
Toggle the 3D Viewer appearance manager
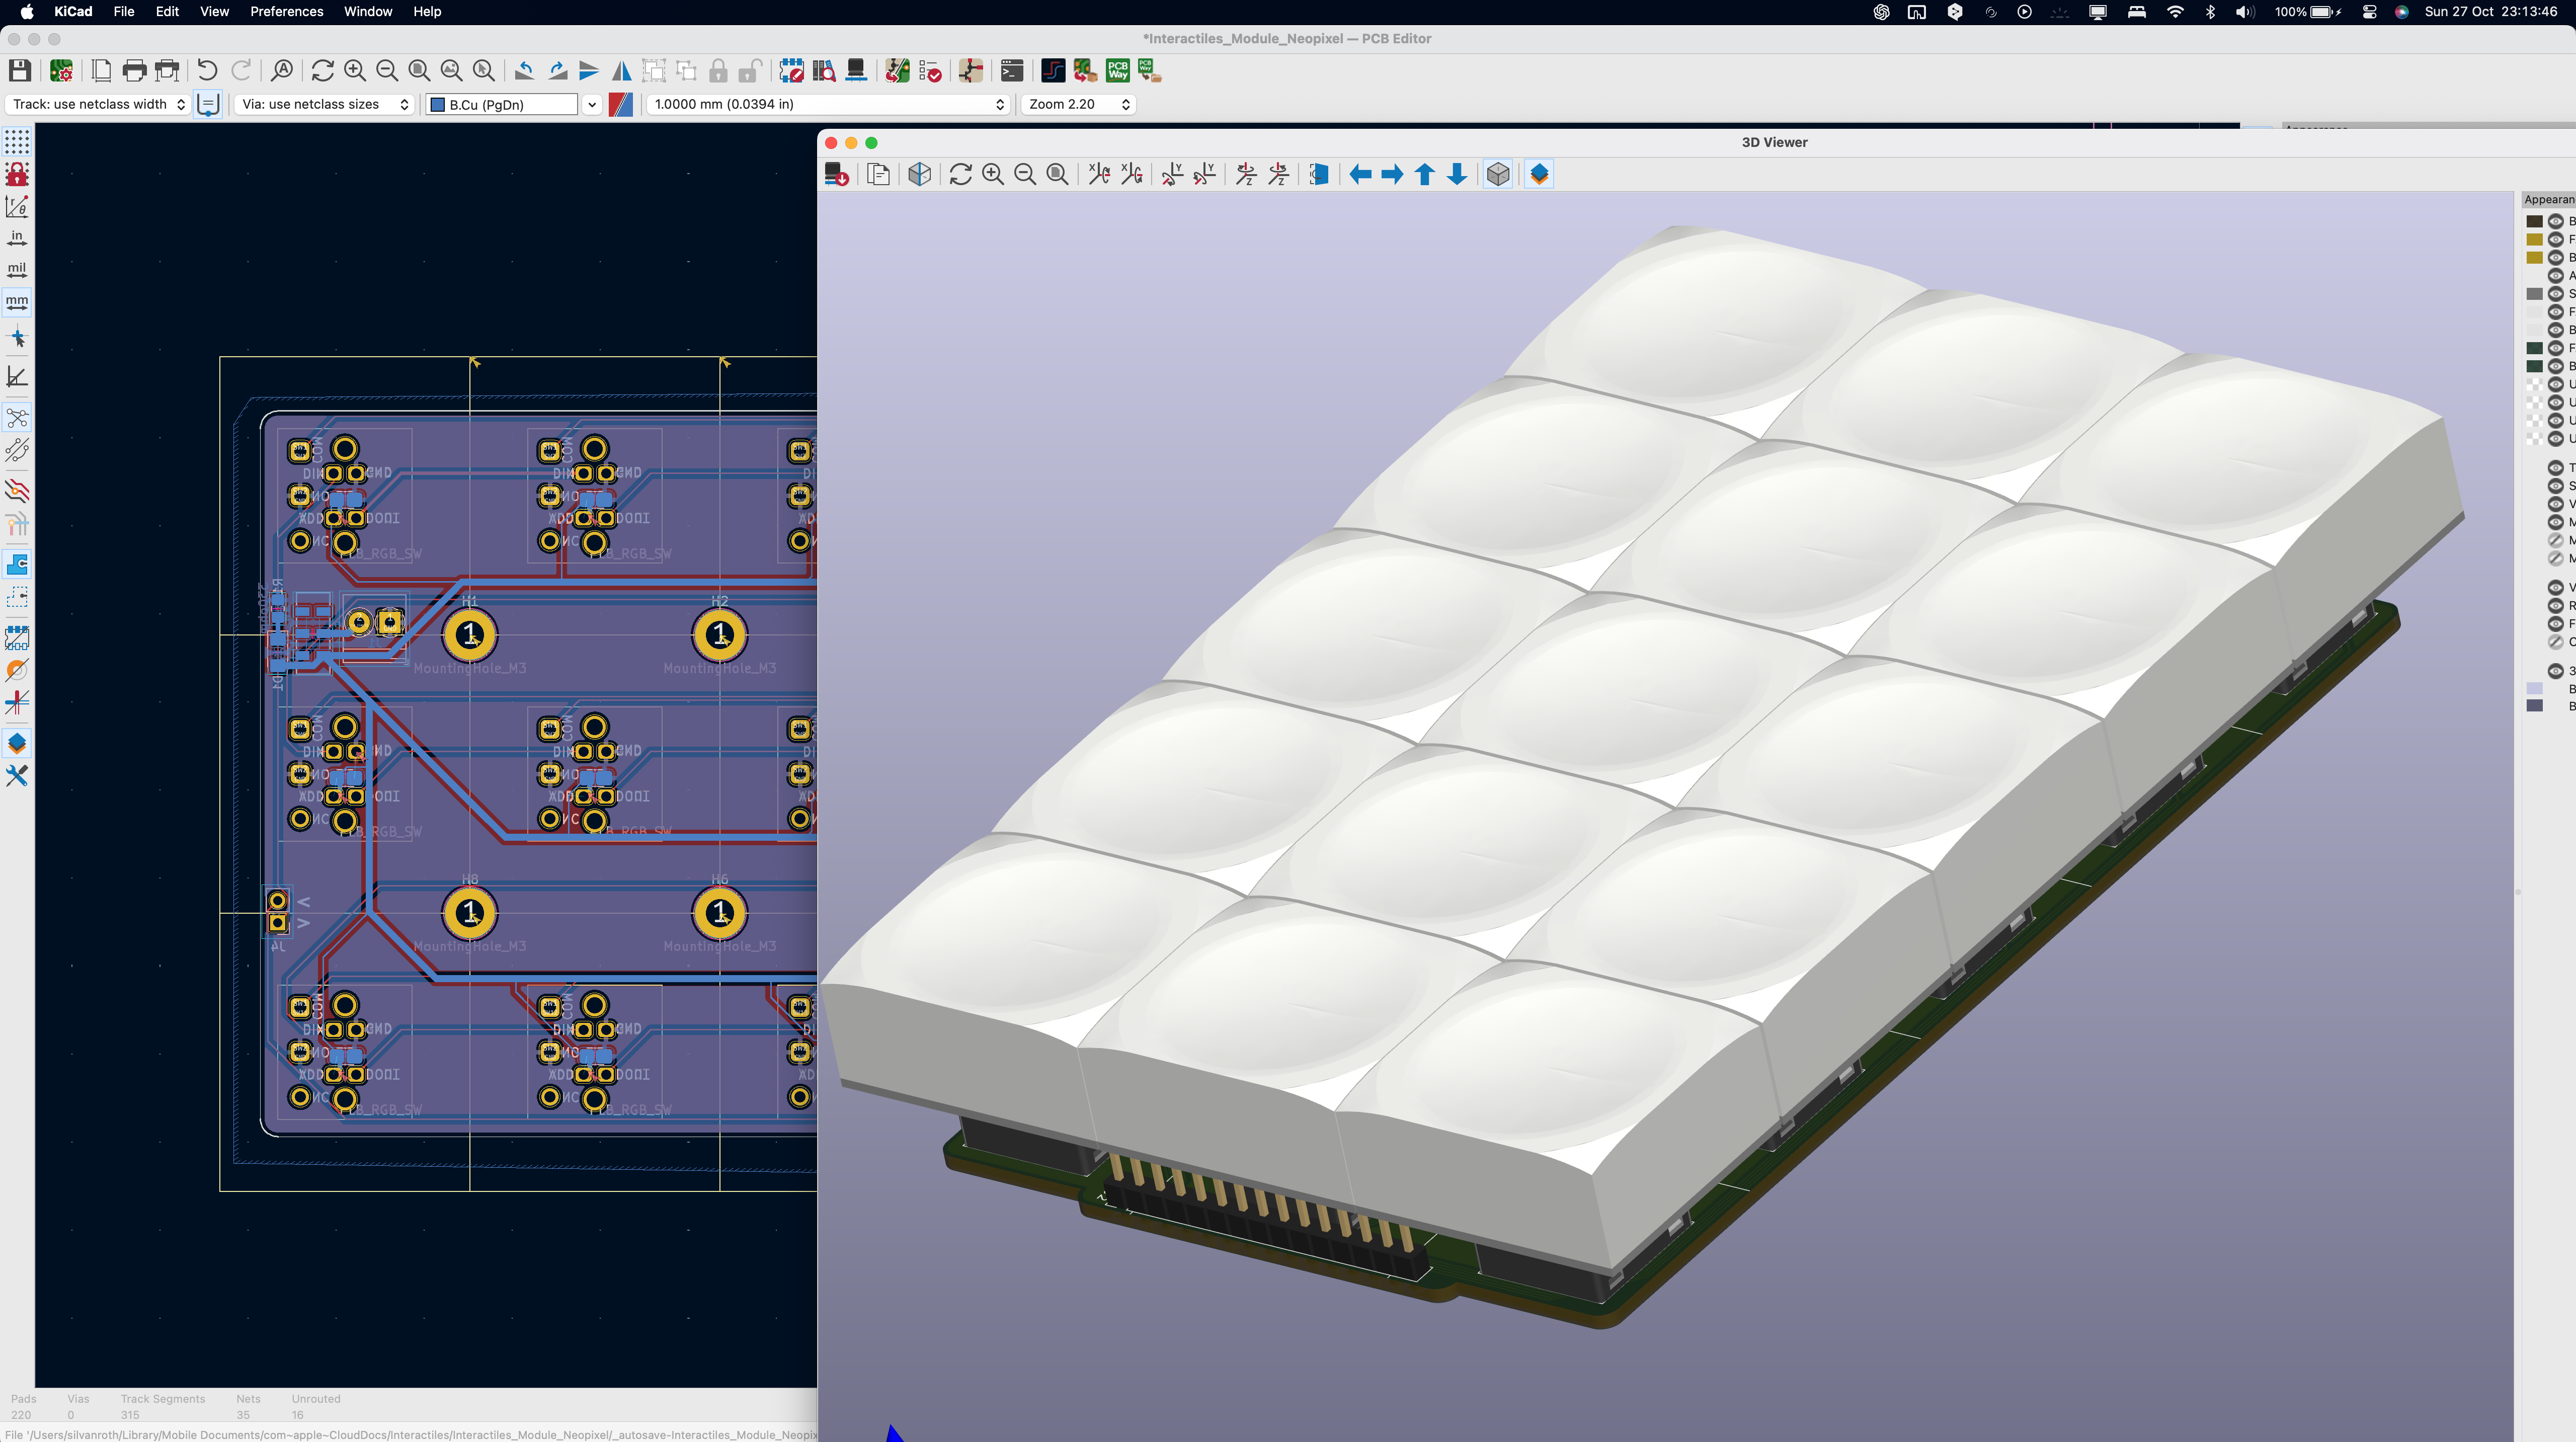coord(1539,174)
